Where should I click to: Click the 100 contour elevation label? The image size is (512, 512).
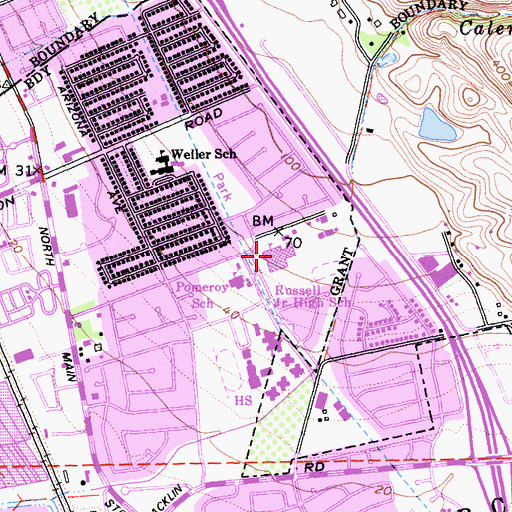click(290, 162)
